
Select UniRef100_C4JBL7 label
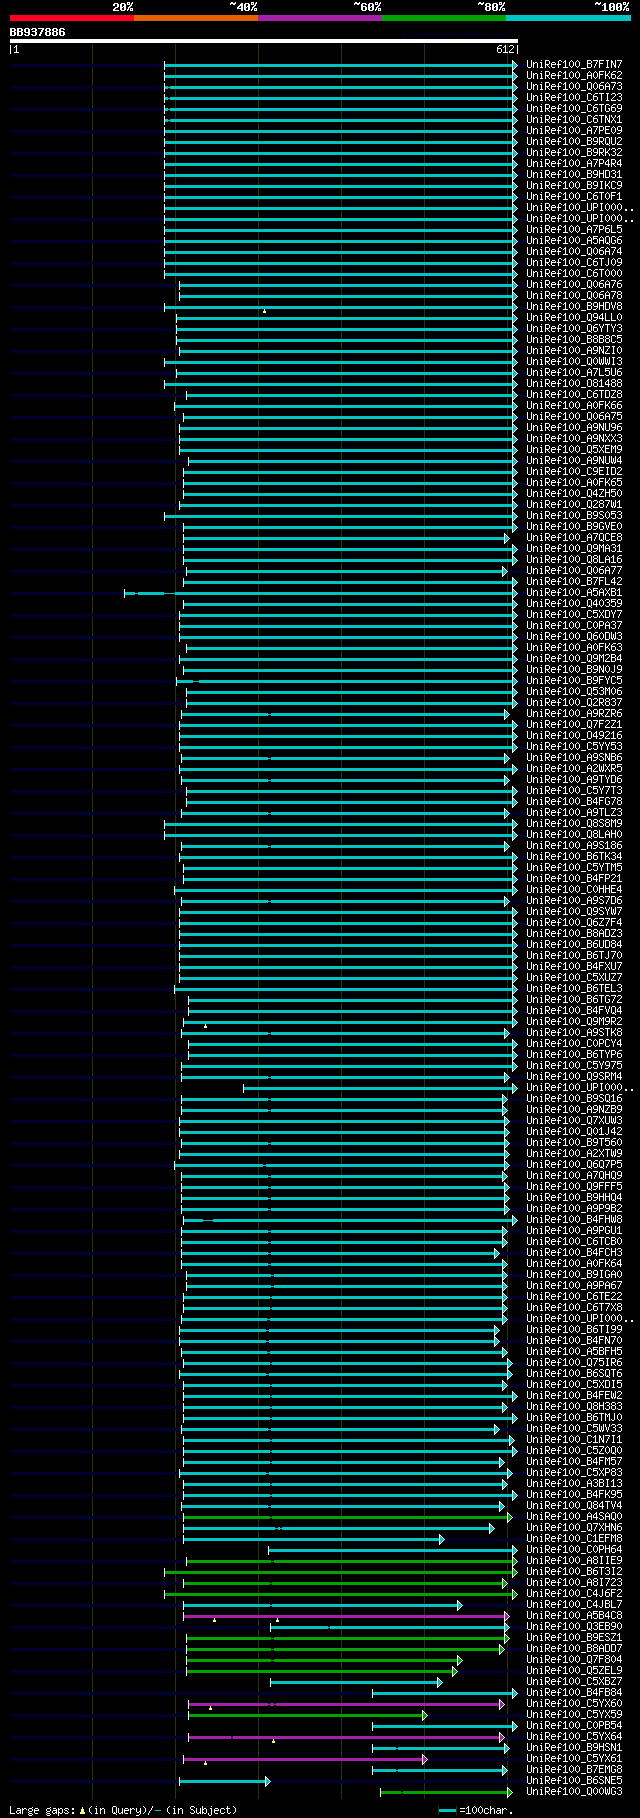pos(574,1604)
